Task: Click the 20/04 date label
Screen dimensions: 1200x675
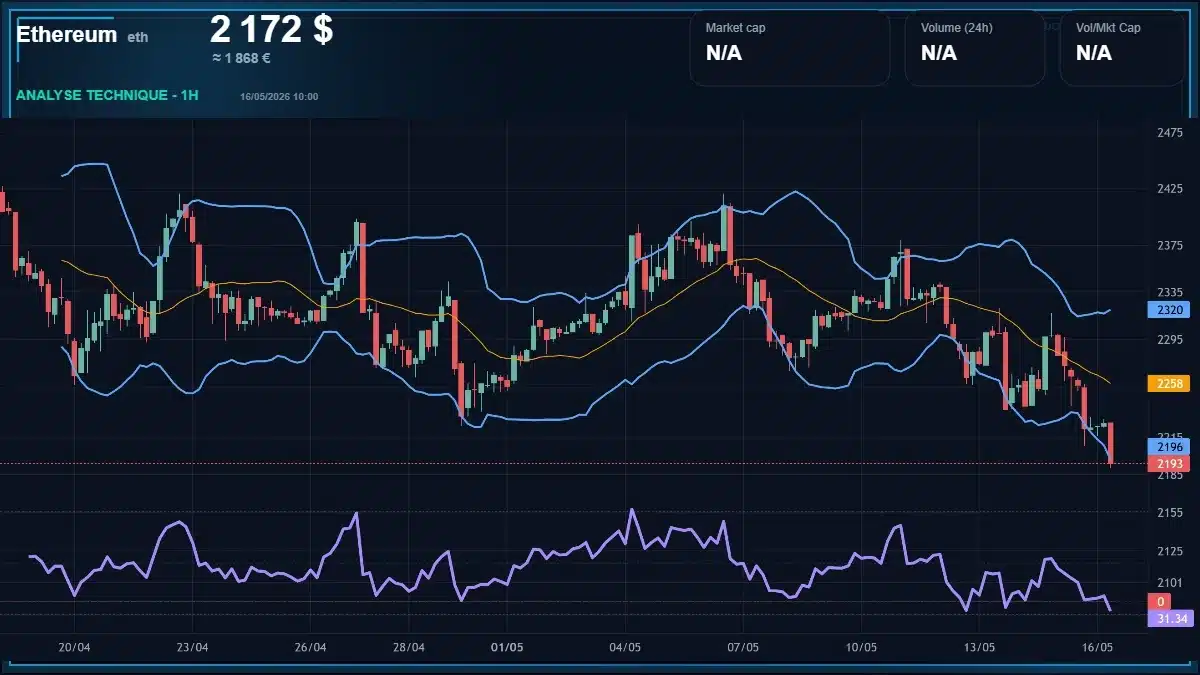Action: click(x=74, y=647)
